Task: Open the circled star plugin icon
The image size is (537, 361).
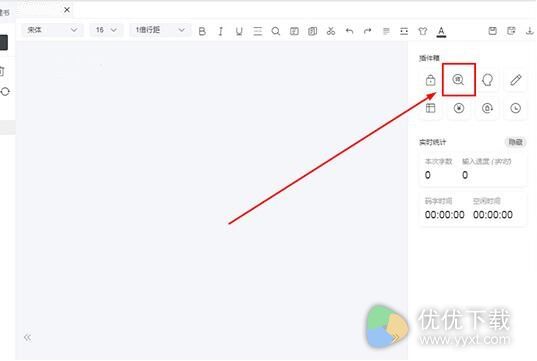Action: click(459, 108)
